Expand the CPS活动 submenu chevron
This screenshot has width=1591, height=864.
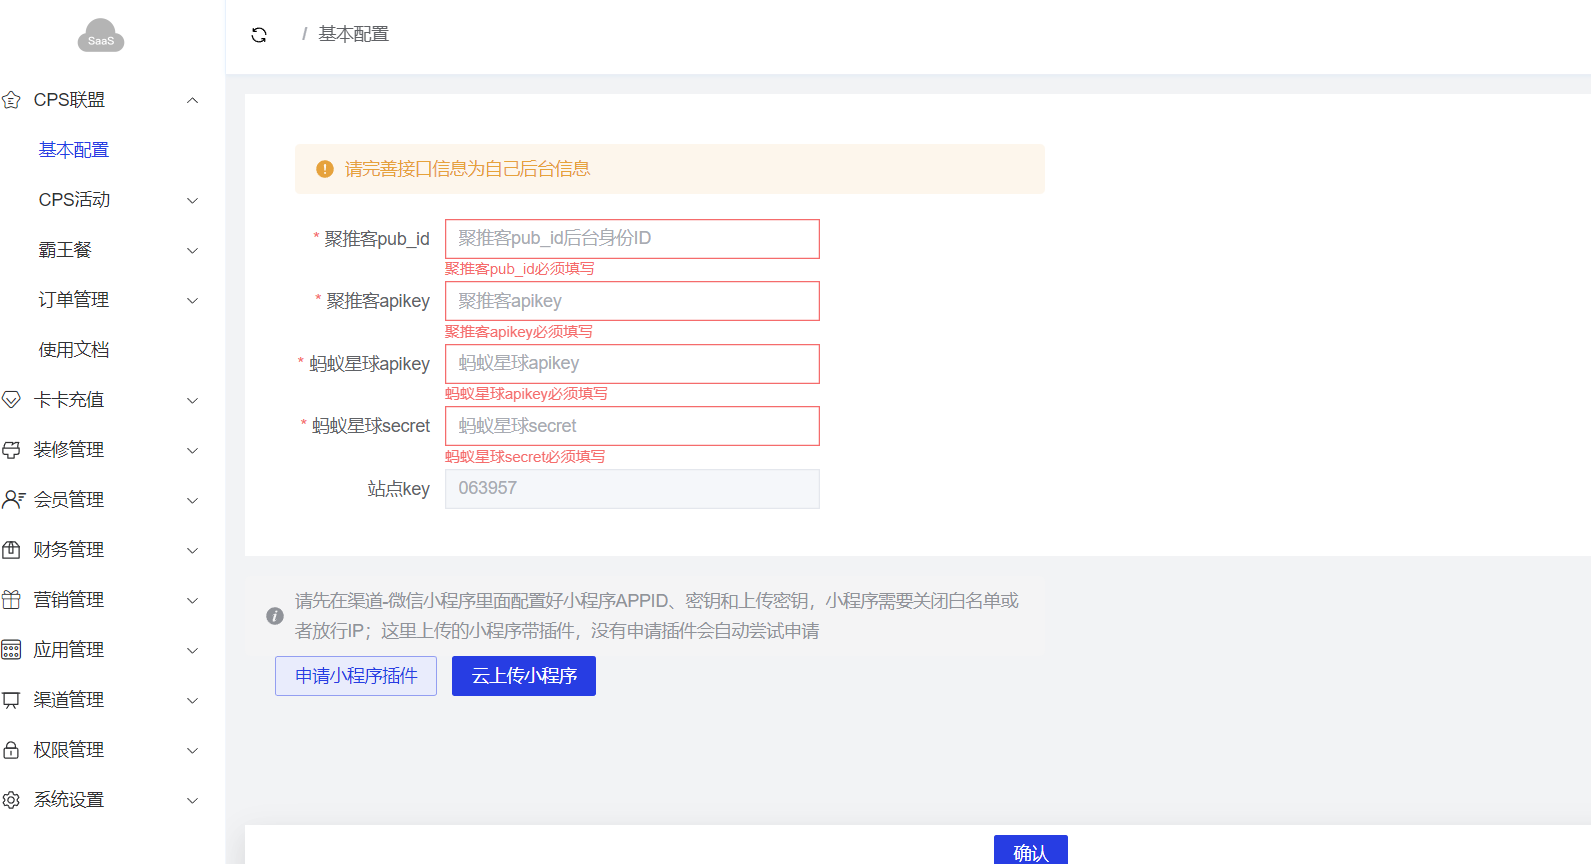tap(193, 200)
